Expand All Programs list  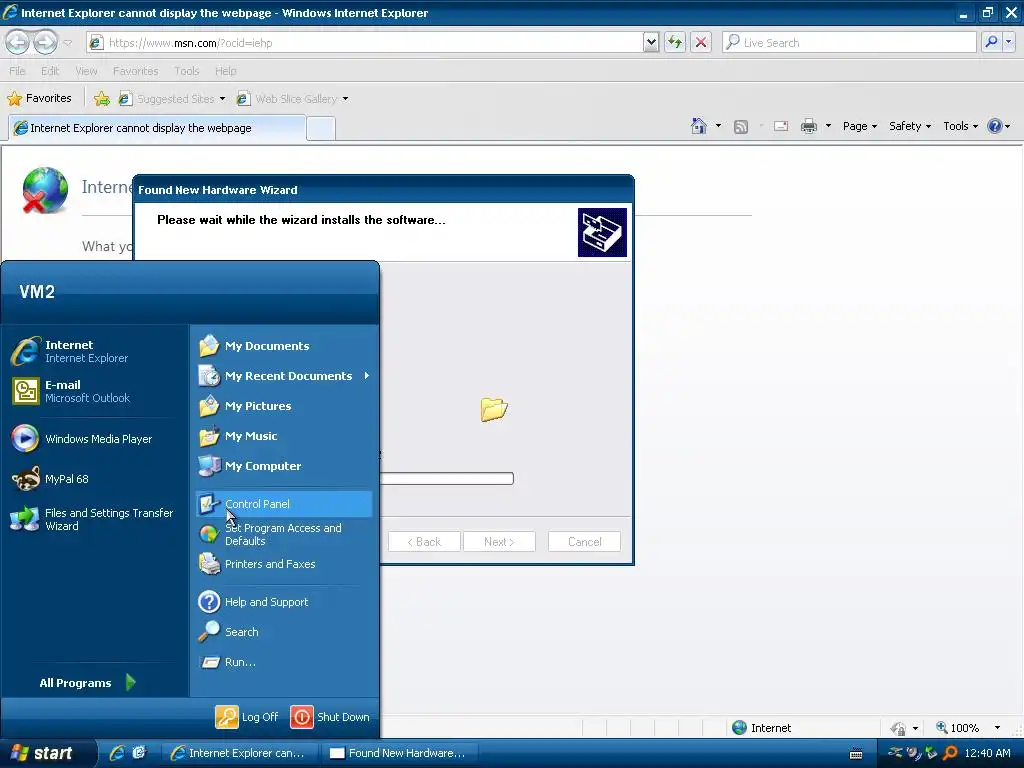(88, 682)
